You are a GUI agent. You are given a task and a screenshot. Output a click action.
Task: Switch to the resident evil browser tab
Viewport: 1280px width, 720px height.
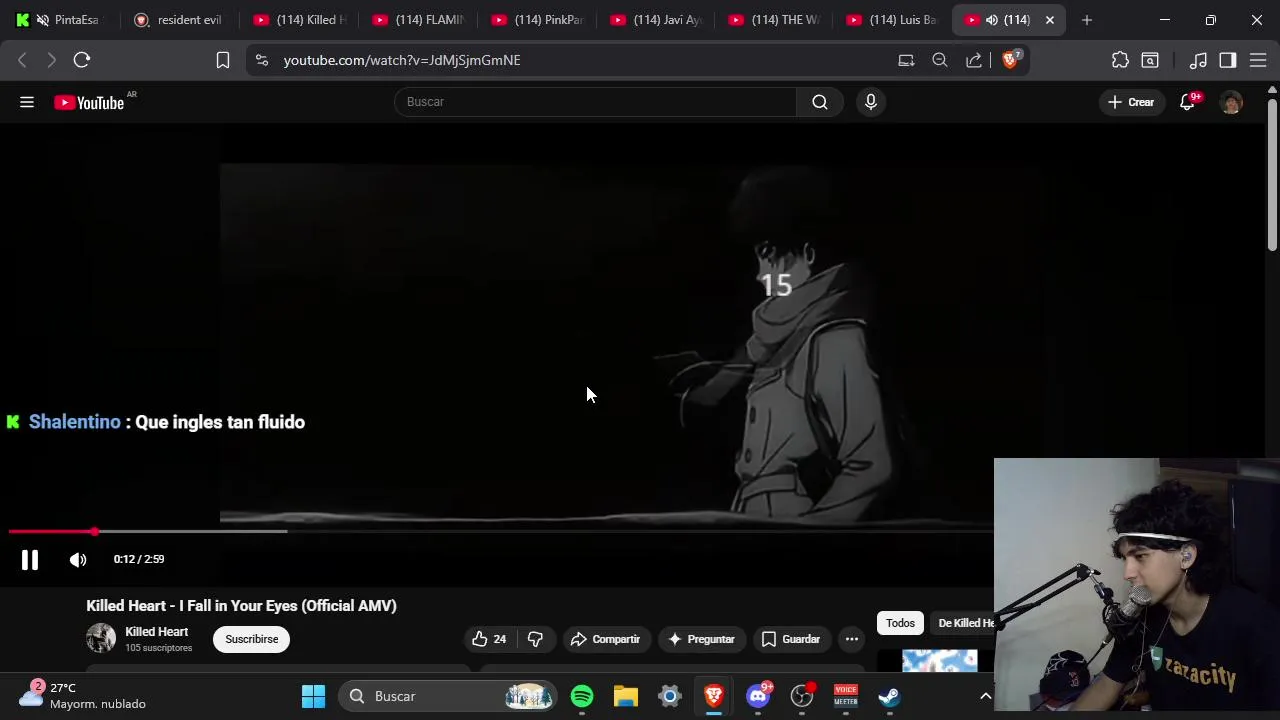click(x=178, y=20)
